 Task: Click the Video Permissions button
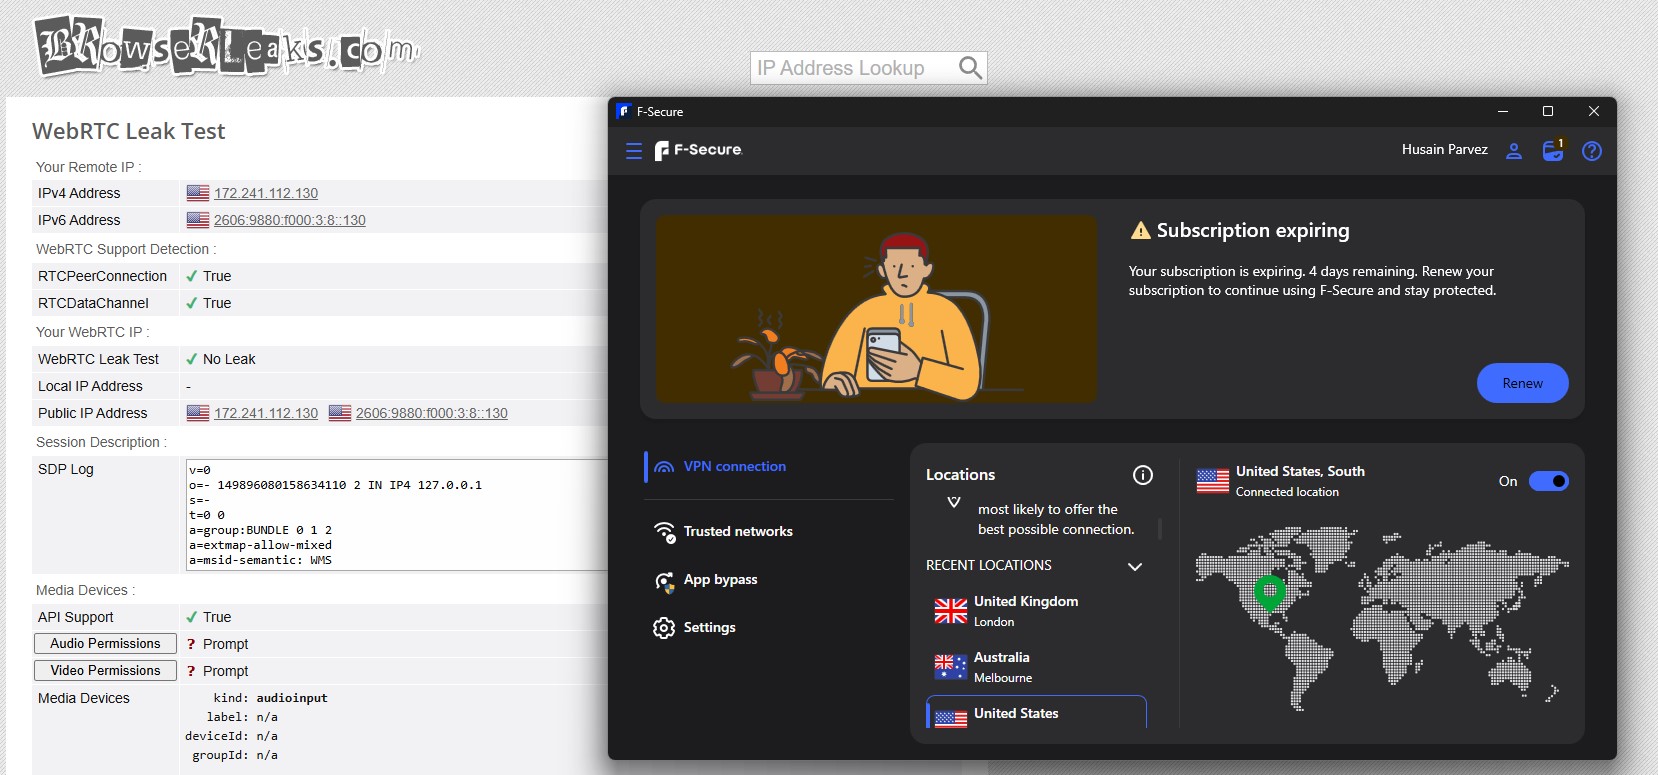[x=105, y=671]
